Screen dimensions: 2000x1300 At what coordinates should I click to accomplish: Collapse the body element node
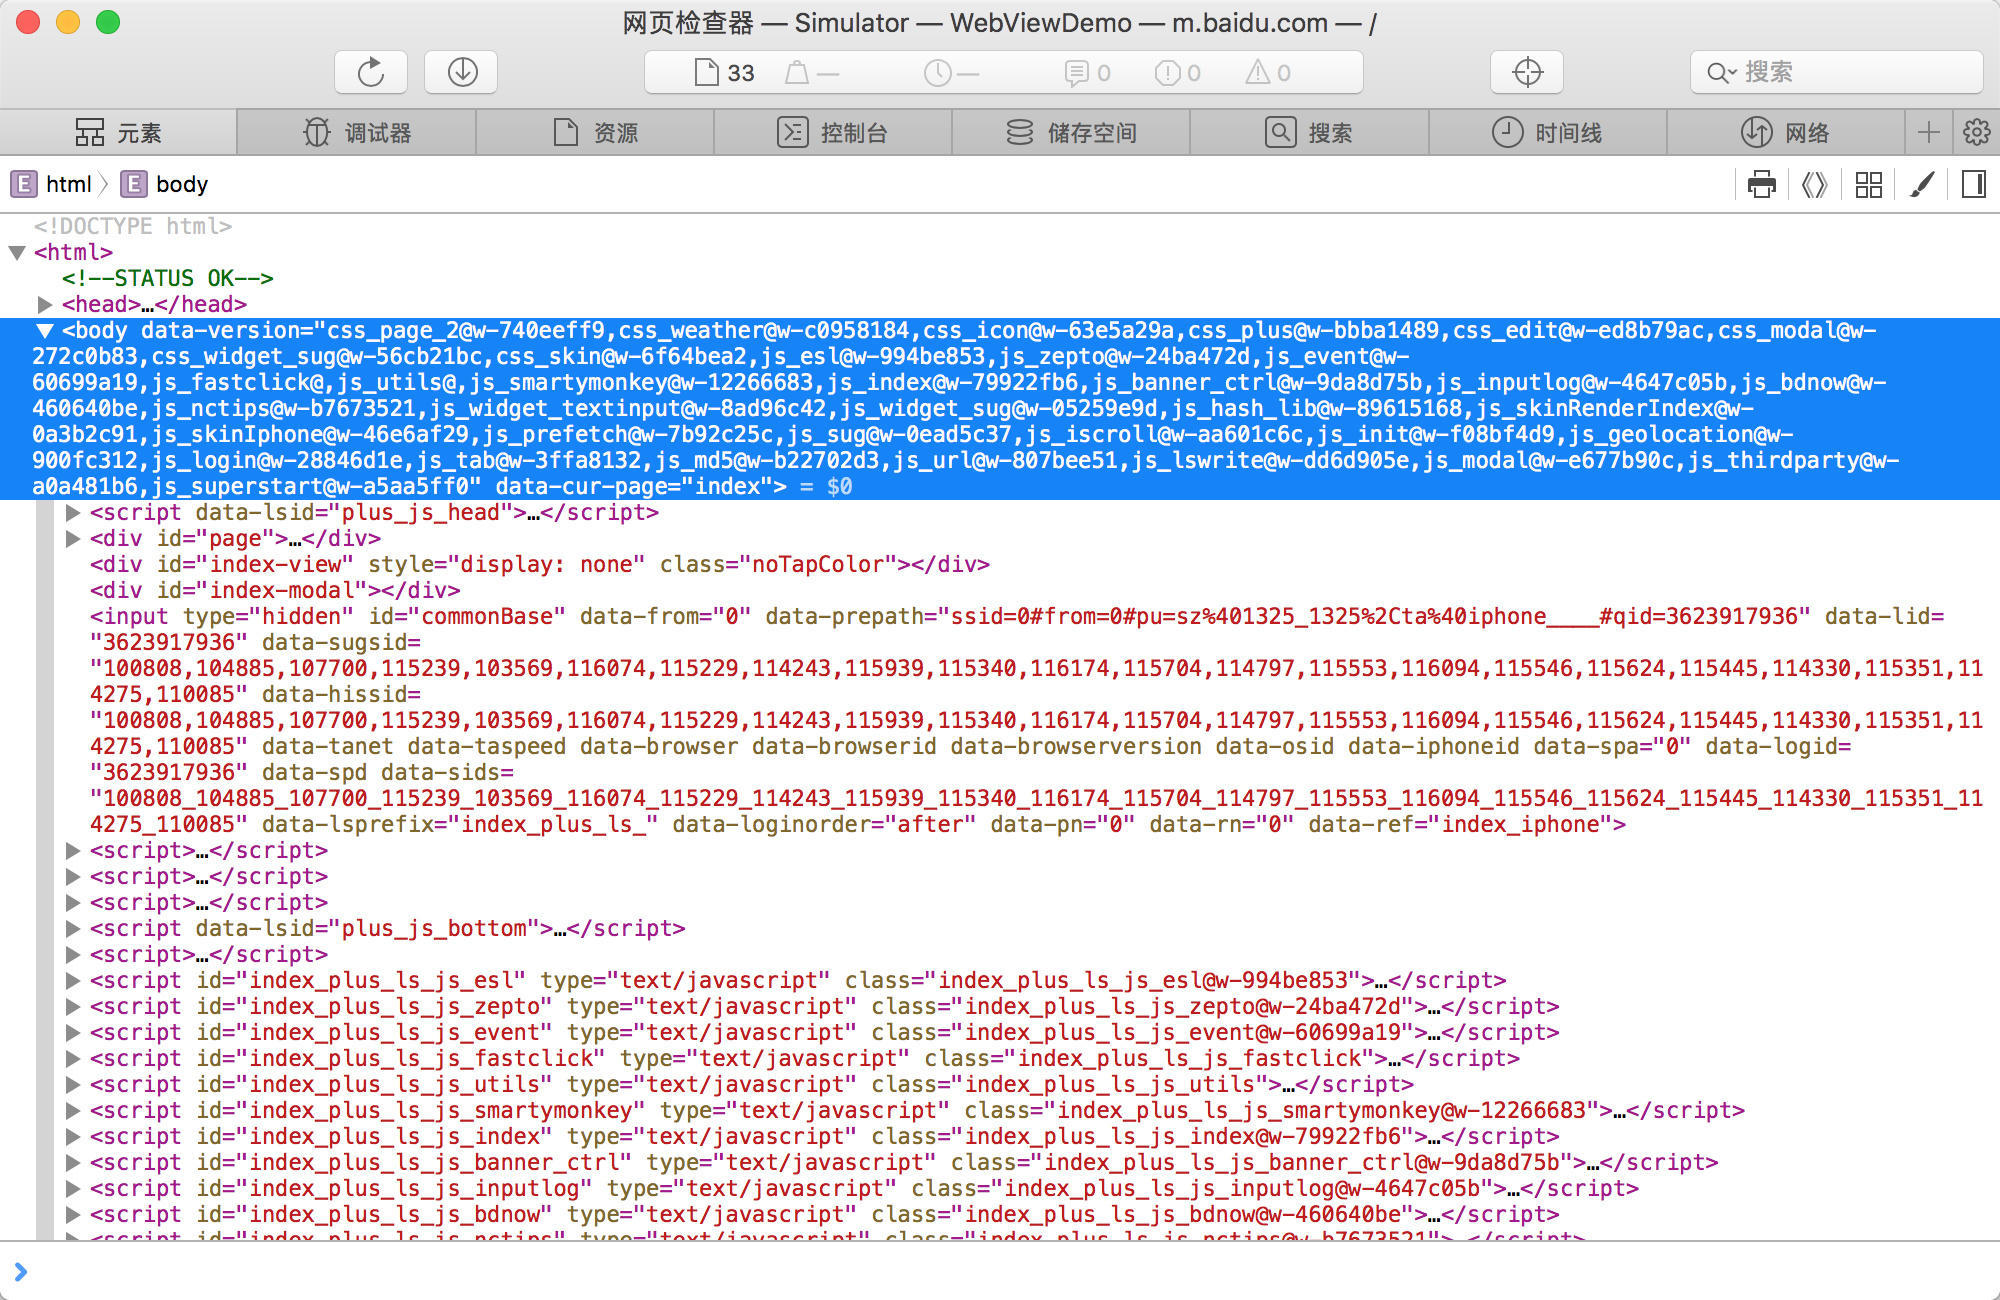point(45,330)
